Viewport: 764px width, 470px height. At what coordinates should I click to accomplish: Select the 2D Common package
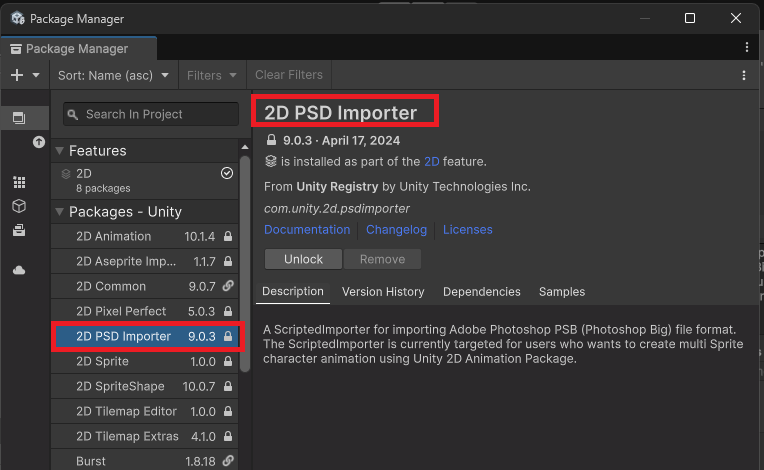[145, 286]
